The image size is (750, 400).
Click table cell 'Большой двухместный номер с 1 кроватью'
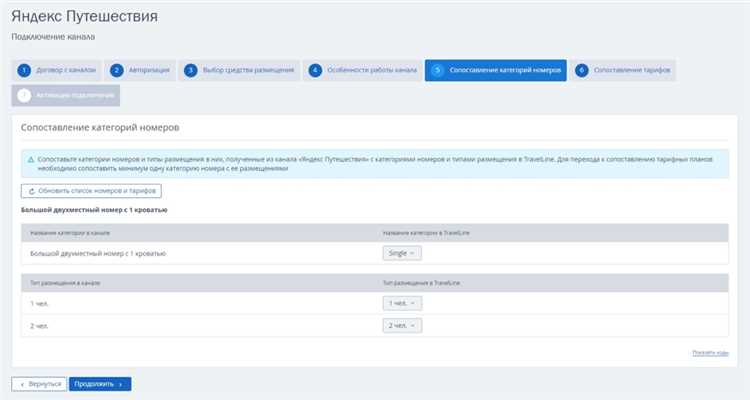[98, 254]
